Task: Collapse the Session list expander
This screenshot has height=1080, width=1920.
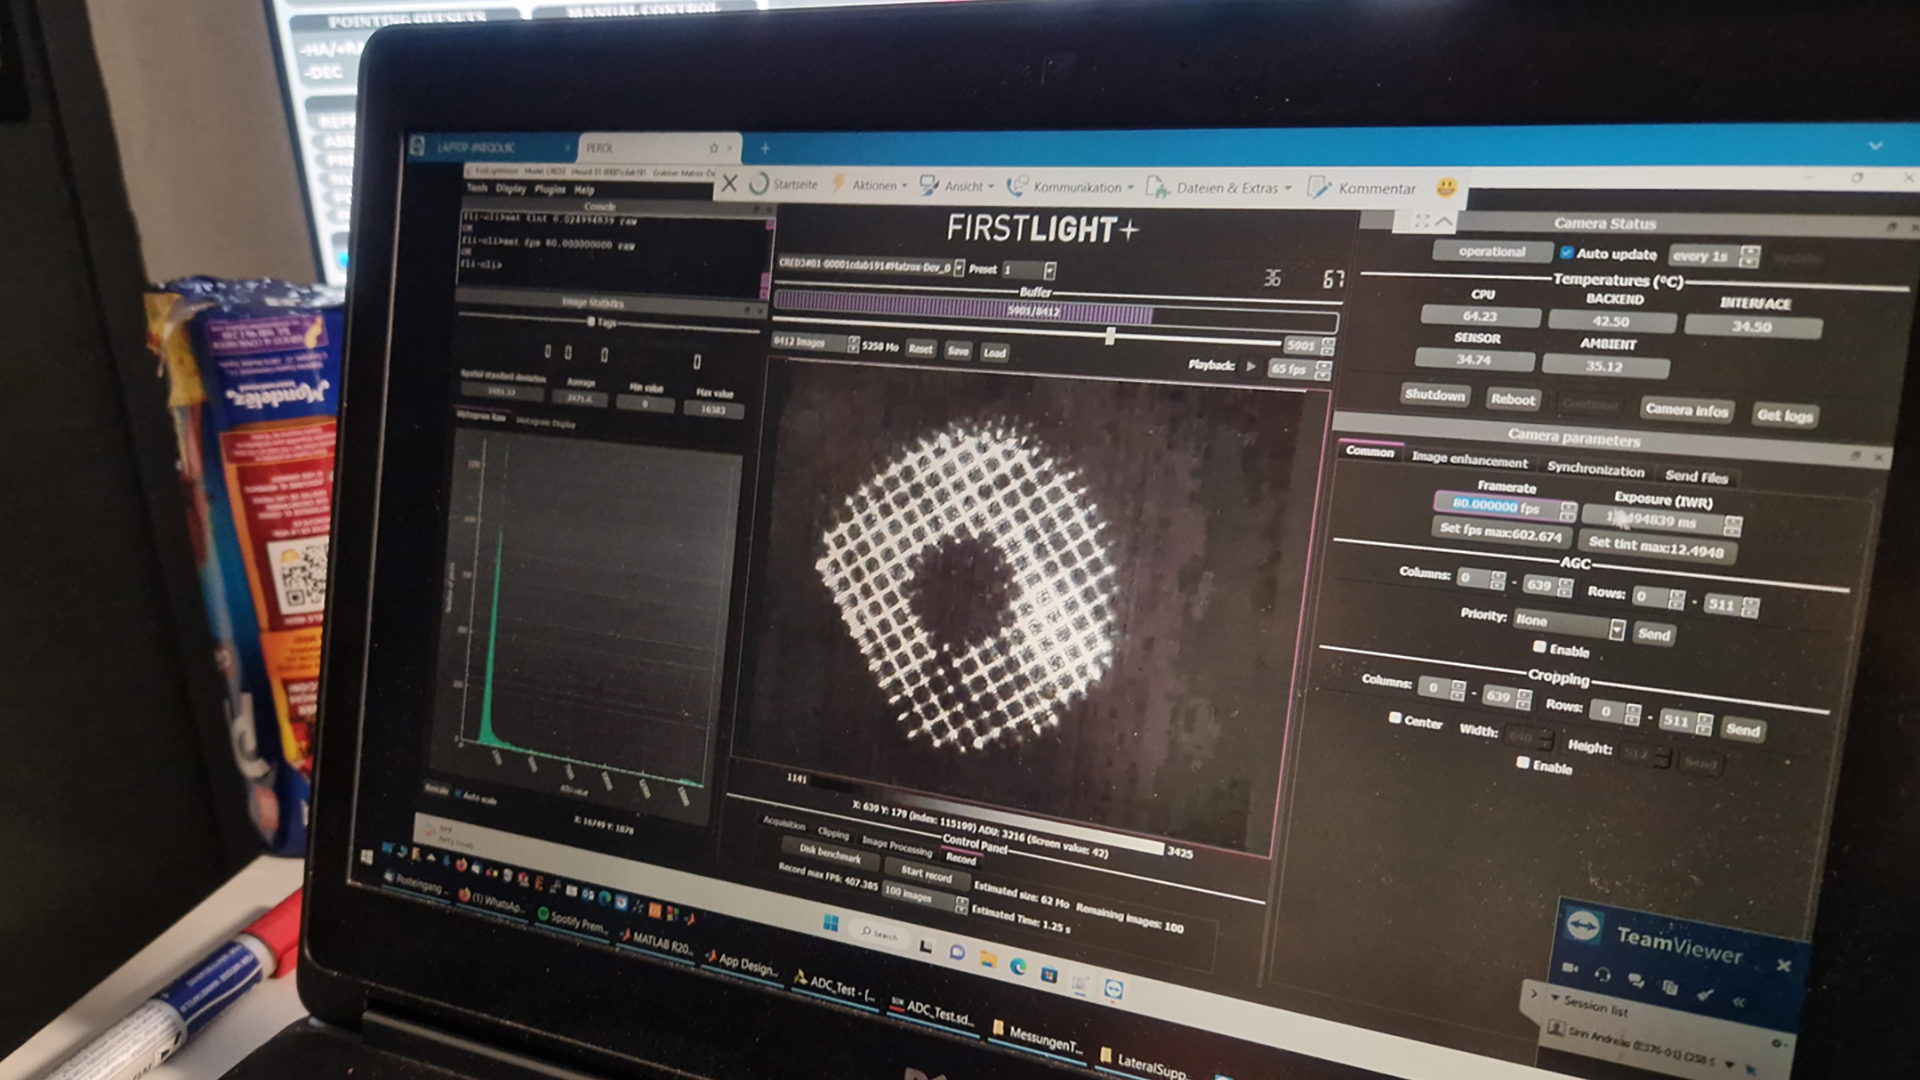Action: tap(1555, 998)
